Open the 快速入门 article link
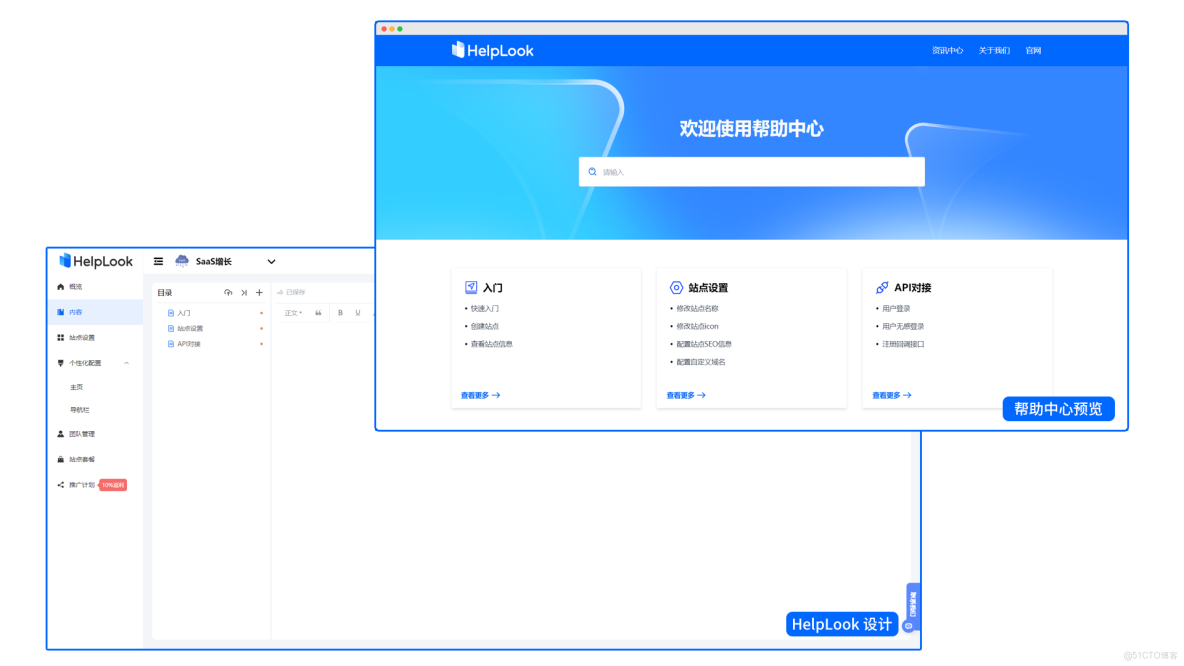Image resolution: width=1184 pixels, height=666 pixels. [x=484, y=309]
